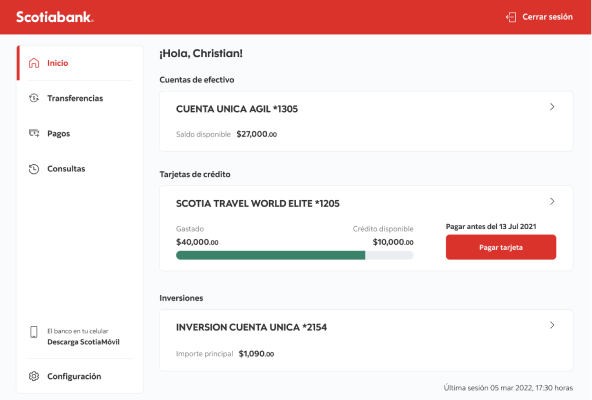Click the Pagos wallet icon
Screen dimensions: 592x400
[x=34, y=133]
